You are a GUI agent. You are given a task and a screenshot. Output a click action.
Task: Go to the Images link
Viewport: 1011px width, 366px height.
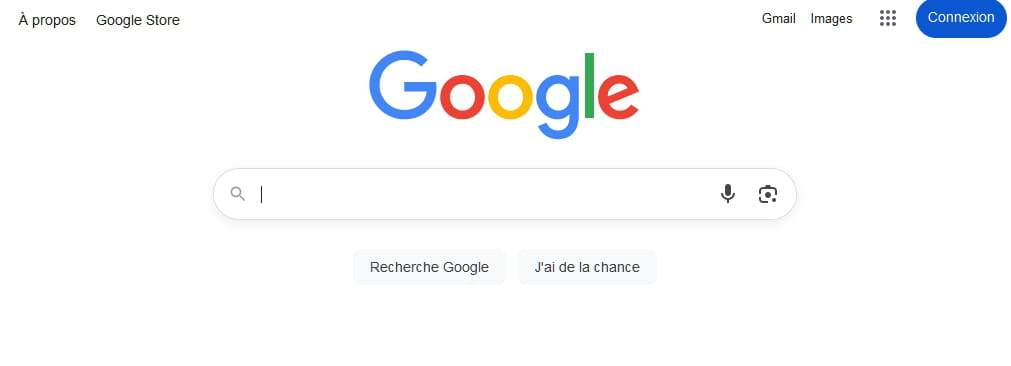pos(831,19)
